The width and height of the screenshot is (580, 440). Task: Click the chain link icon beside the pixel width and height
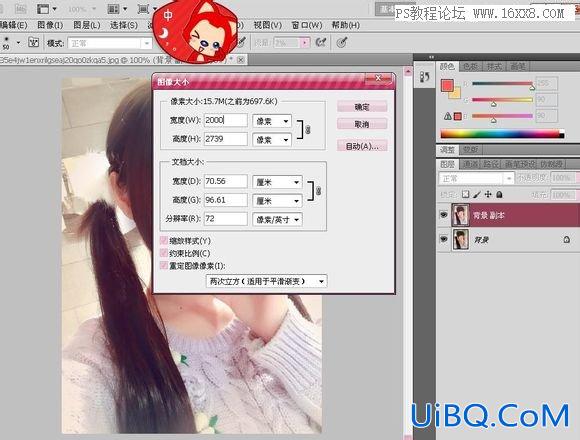308,130
